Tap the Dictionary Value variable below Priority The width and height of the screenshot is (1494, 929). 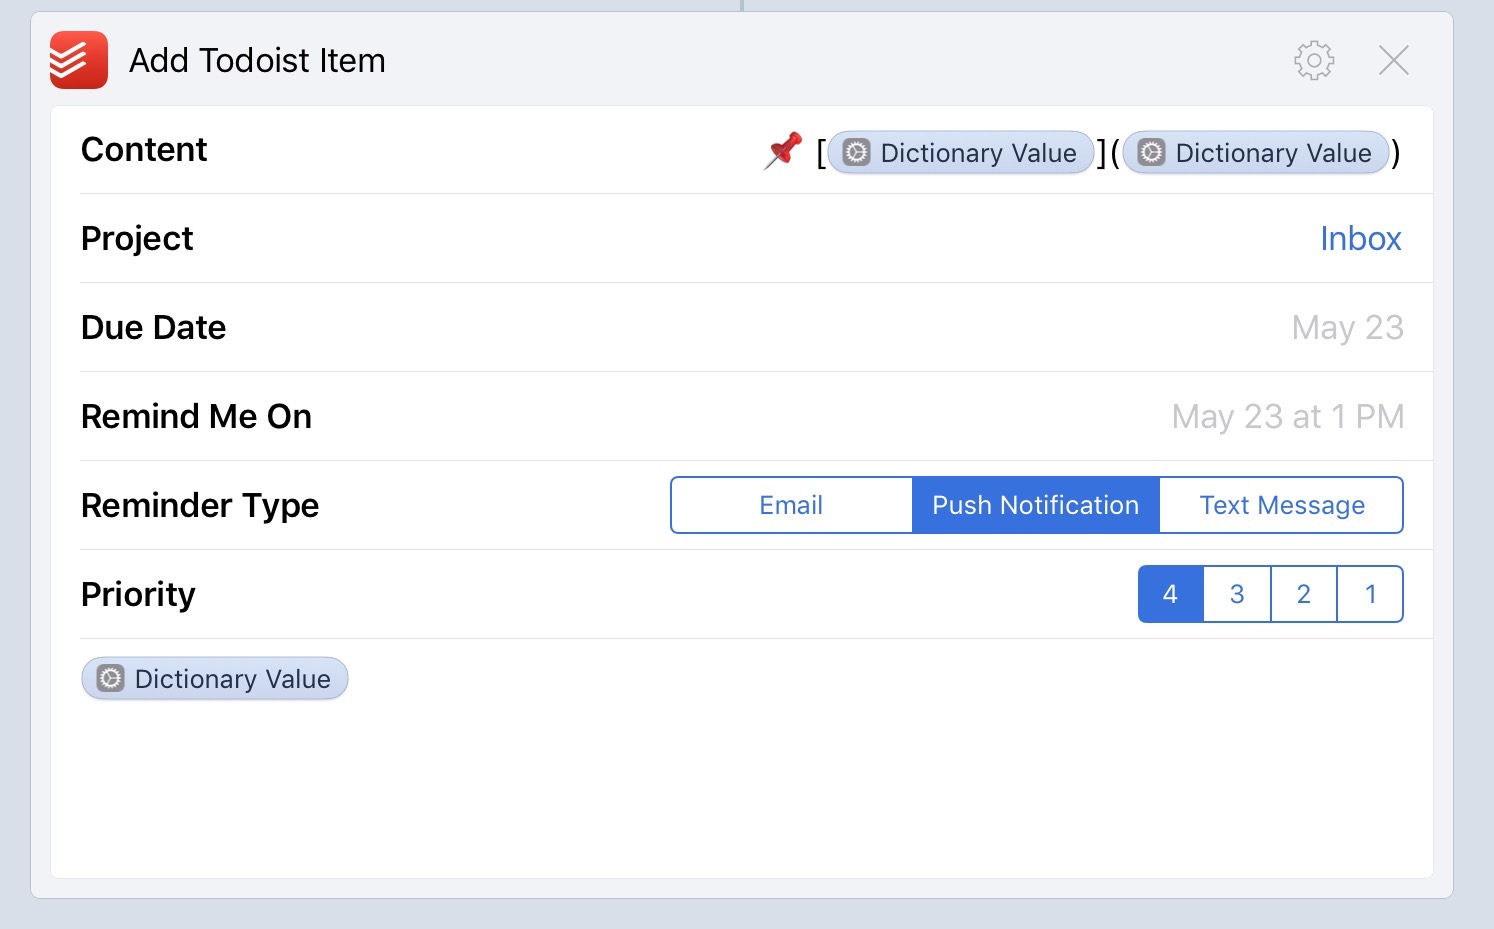pyautogui.click(x=215, y=679)
